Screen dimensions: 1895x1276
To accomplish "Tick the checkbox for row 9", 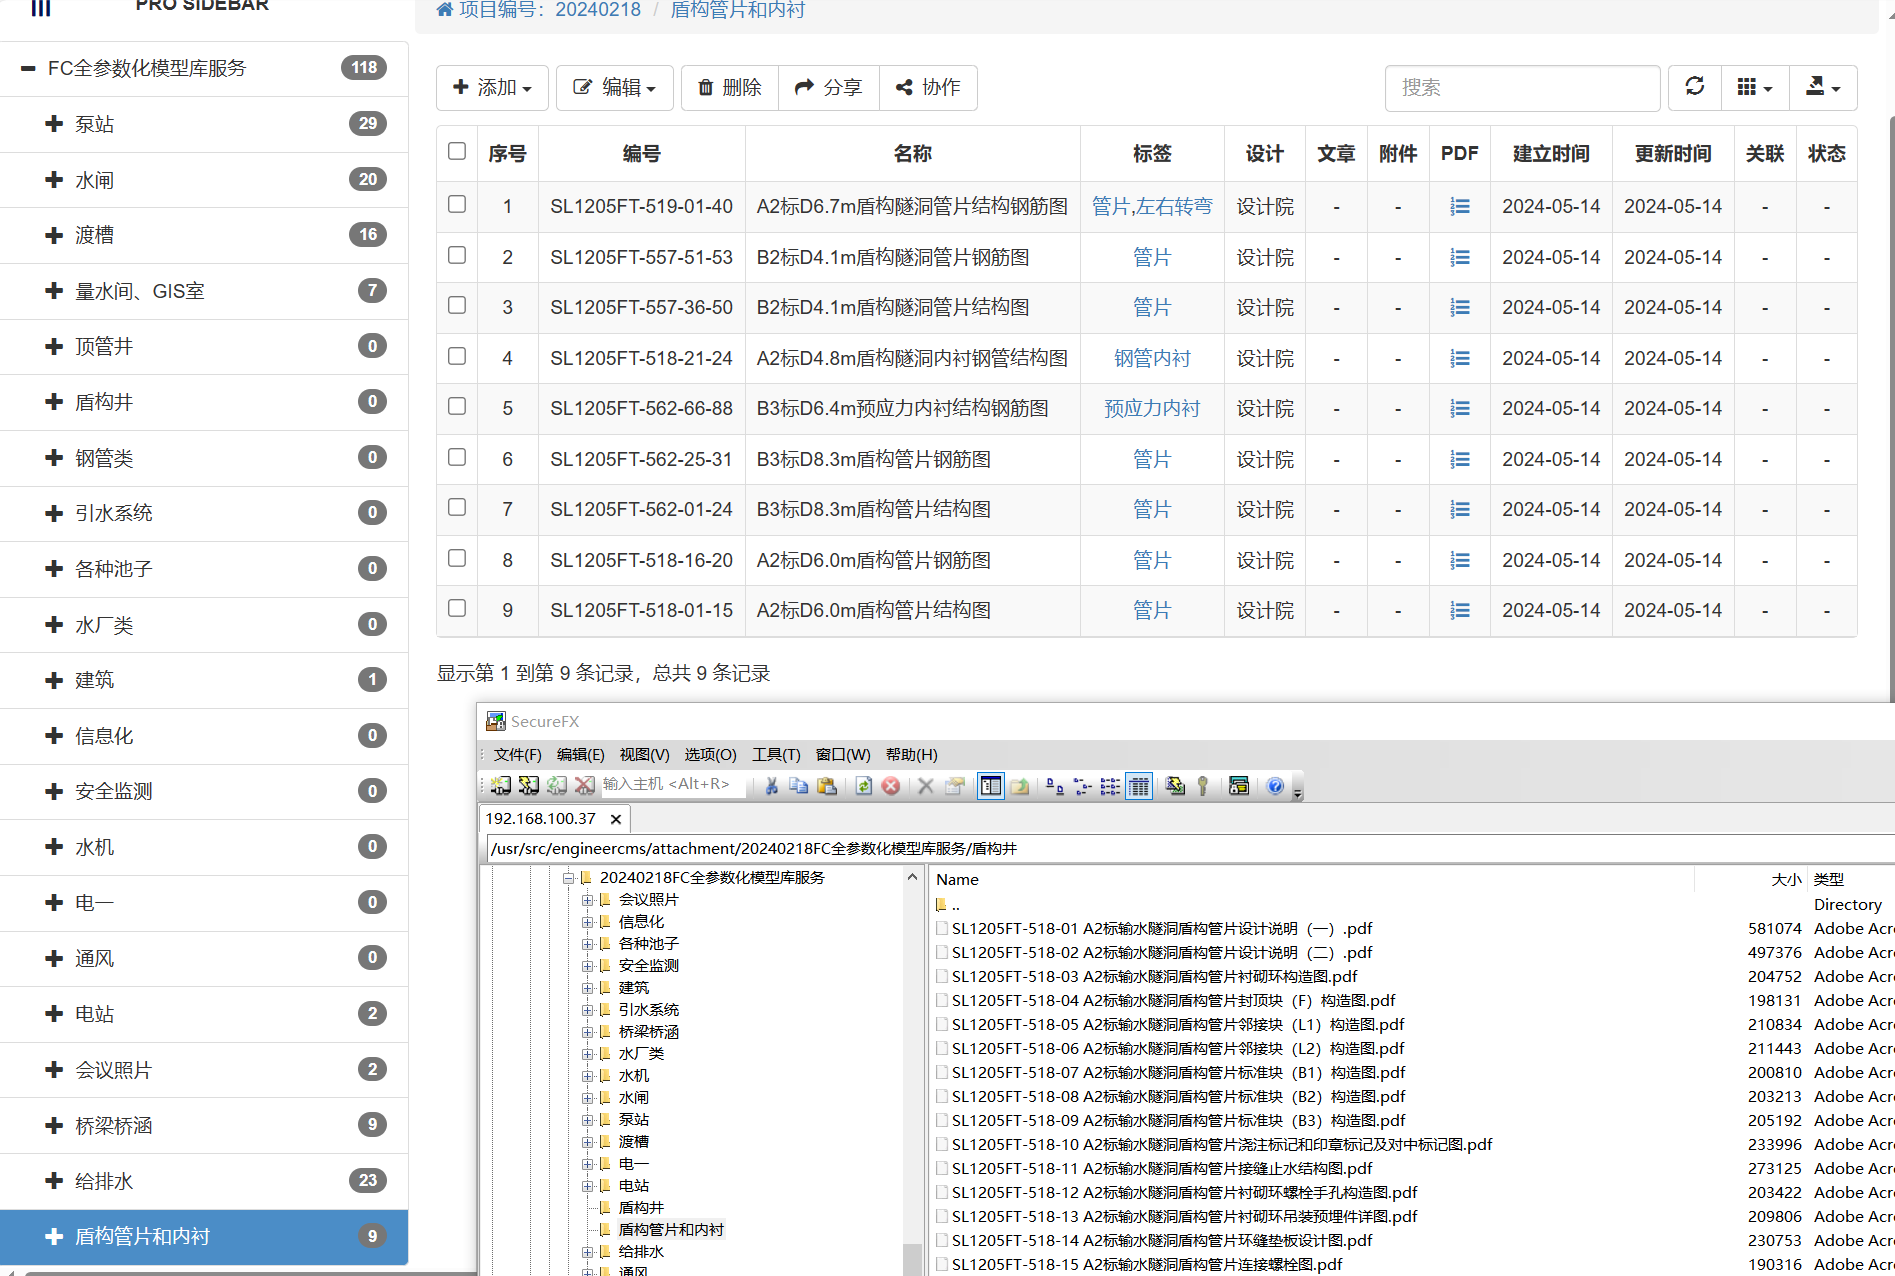I will pos(457,609).
